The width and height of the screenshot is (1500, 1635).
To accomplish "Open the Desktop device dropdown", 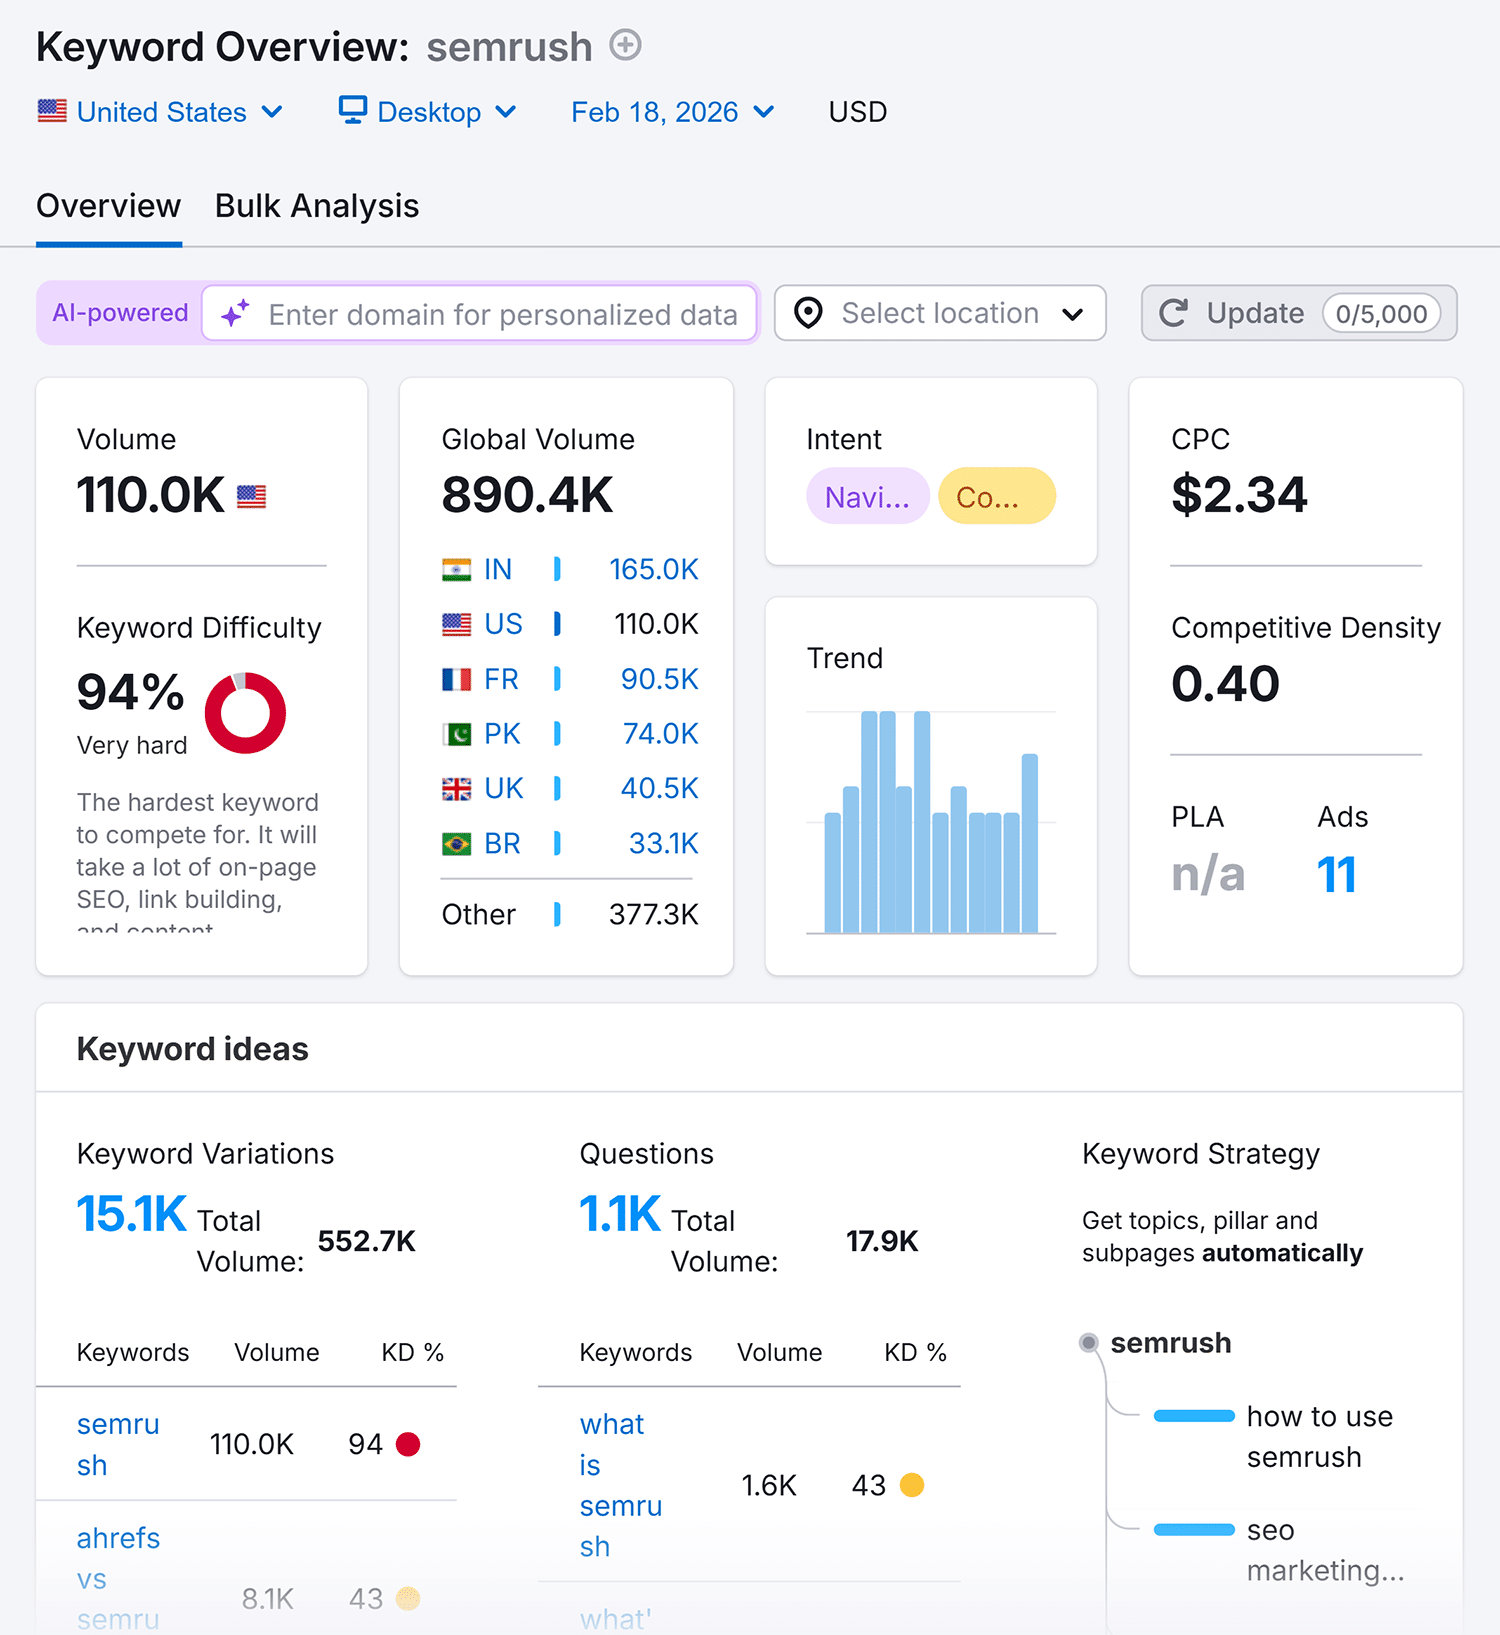I will [x=428, y=112].
